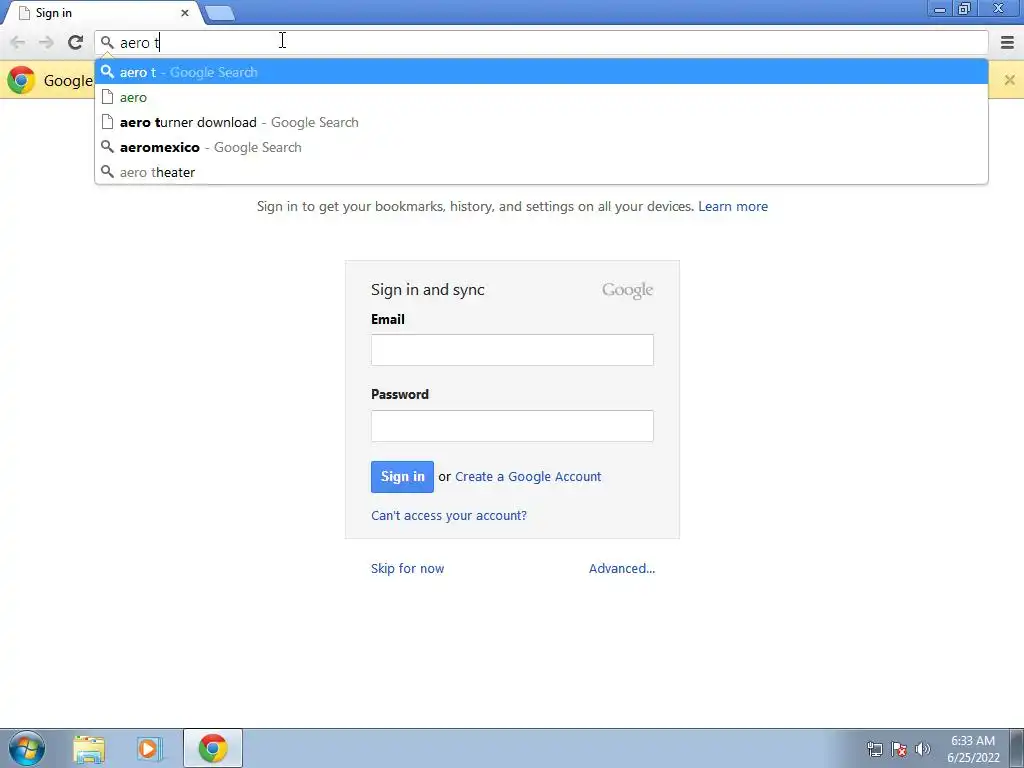The image size is (1024, 768).
Task: Open the Windows Start menu
Action: pyautogui.click(x=27, y=748)
